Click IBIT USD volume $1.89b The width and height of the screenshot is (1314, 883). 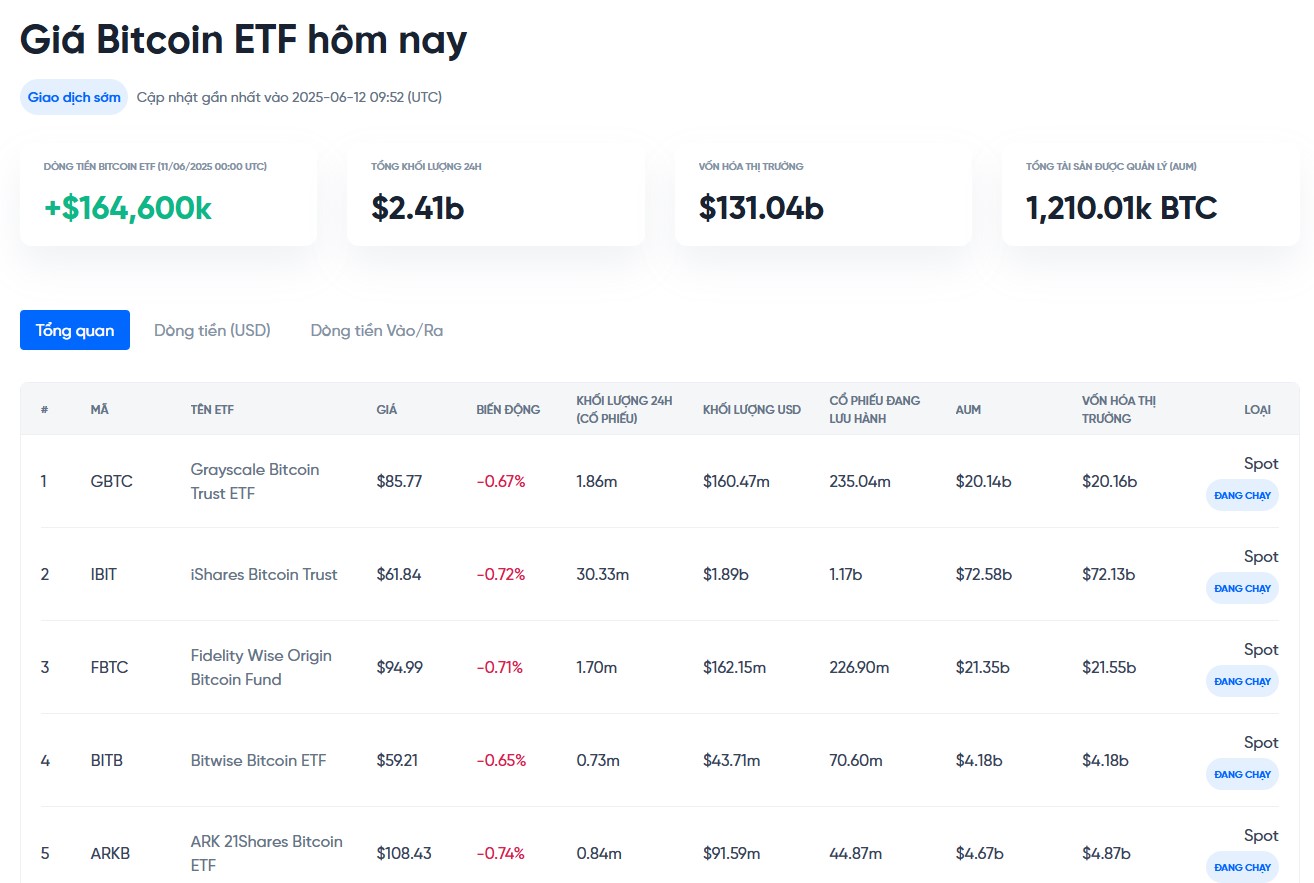click(x=726, y=574)
